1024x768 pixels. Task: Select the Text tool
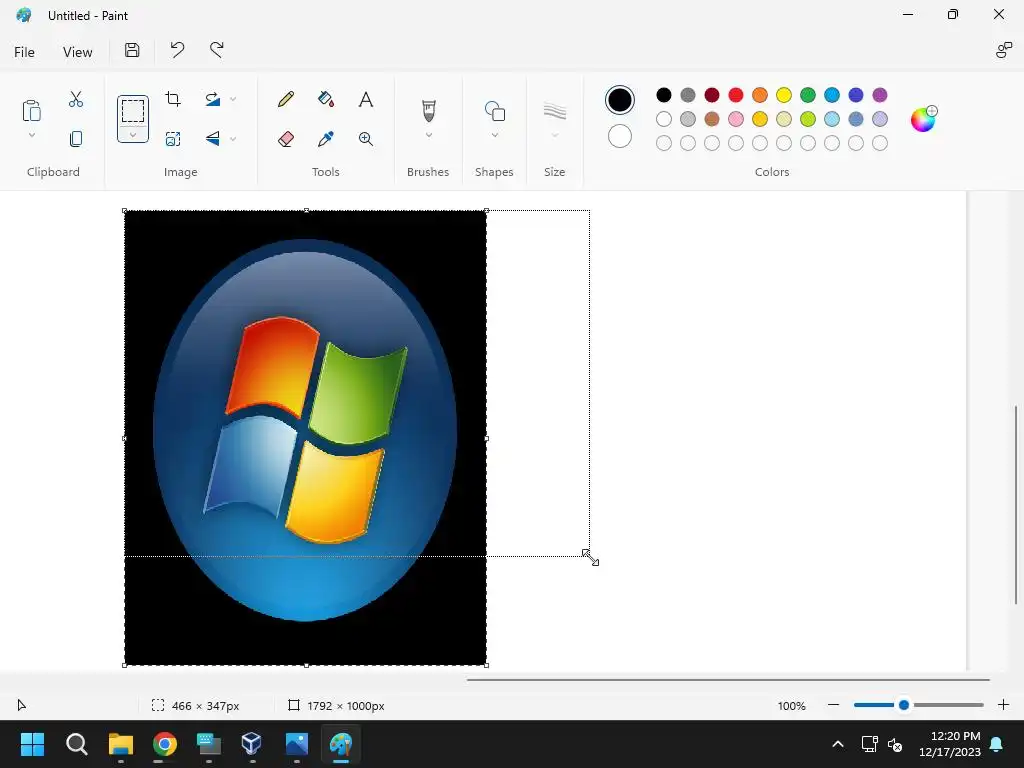366,99
